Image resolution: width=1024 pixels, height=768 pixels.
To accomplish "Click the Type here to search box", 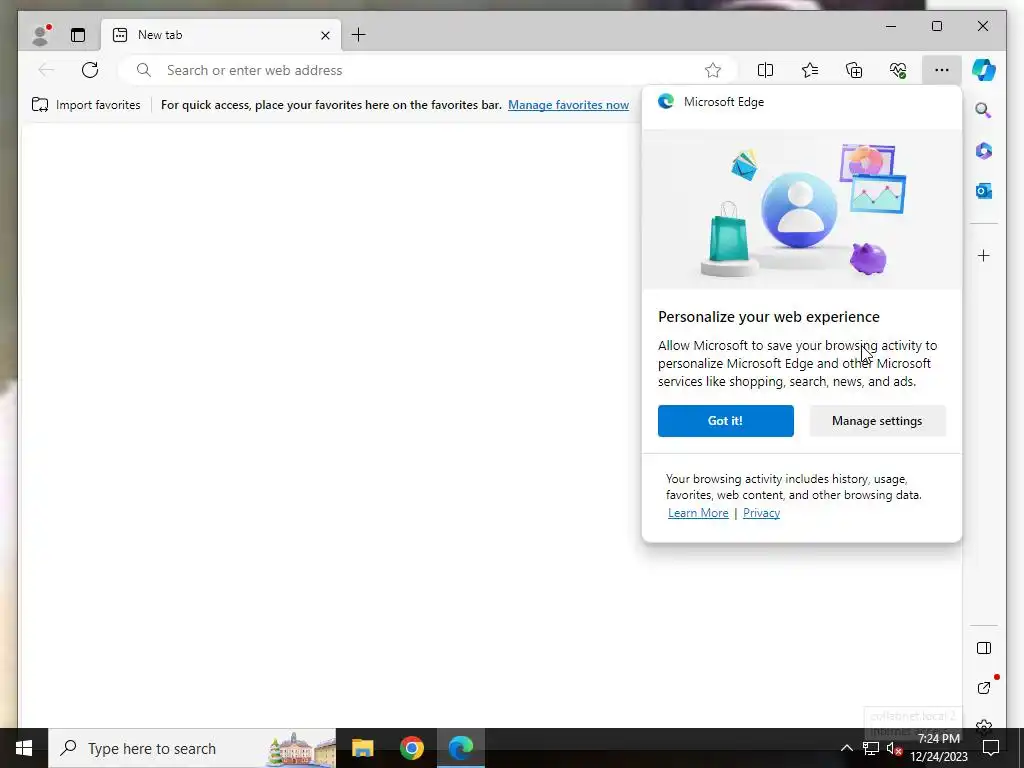I will click(x=192, y=748).
